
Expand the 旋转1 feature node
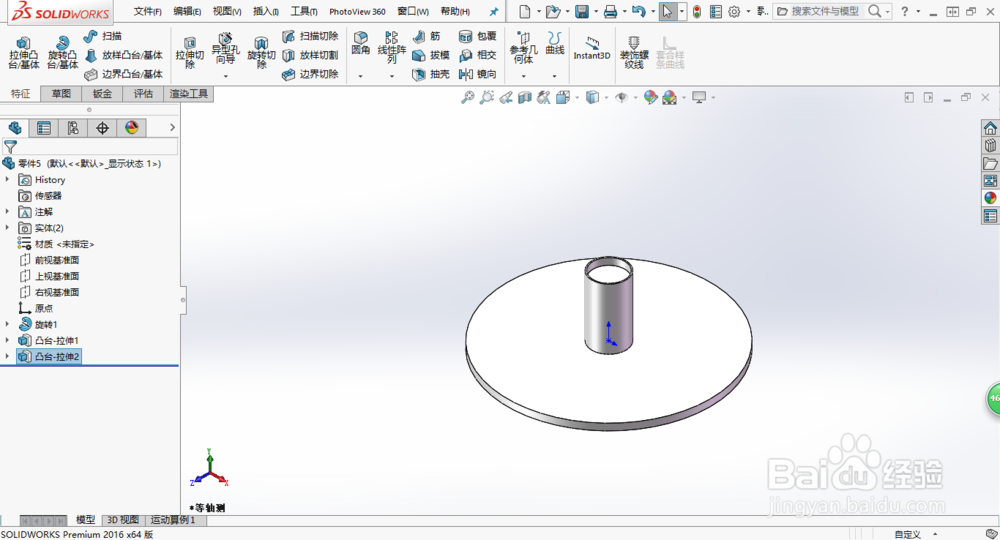pos(7,325)
